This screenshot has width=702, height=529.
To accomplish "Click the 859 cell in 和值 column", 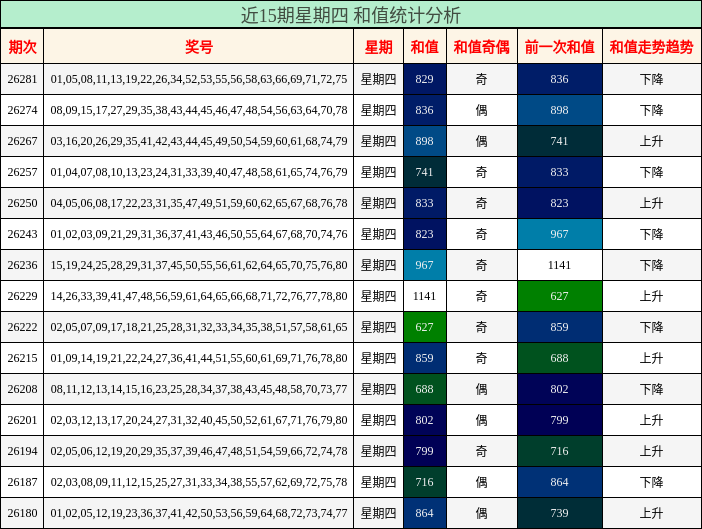I will tap(424, 358).
